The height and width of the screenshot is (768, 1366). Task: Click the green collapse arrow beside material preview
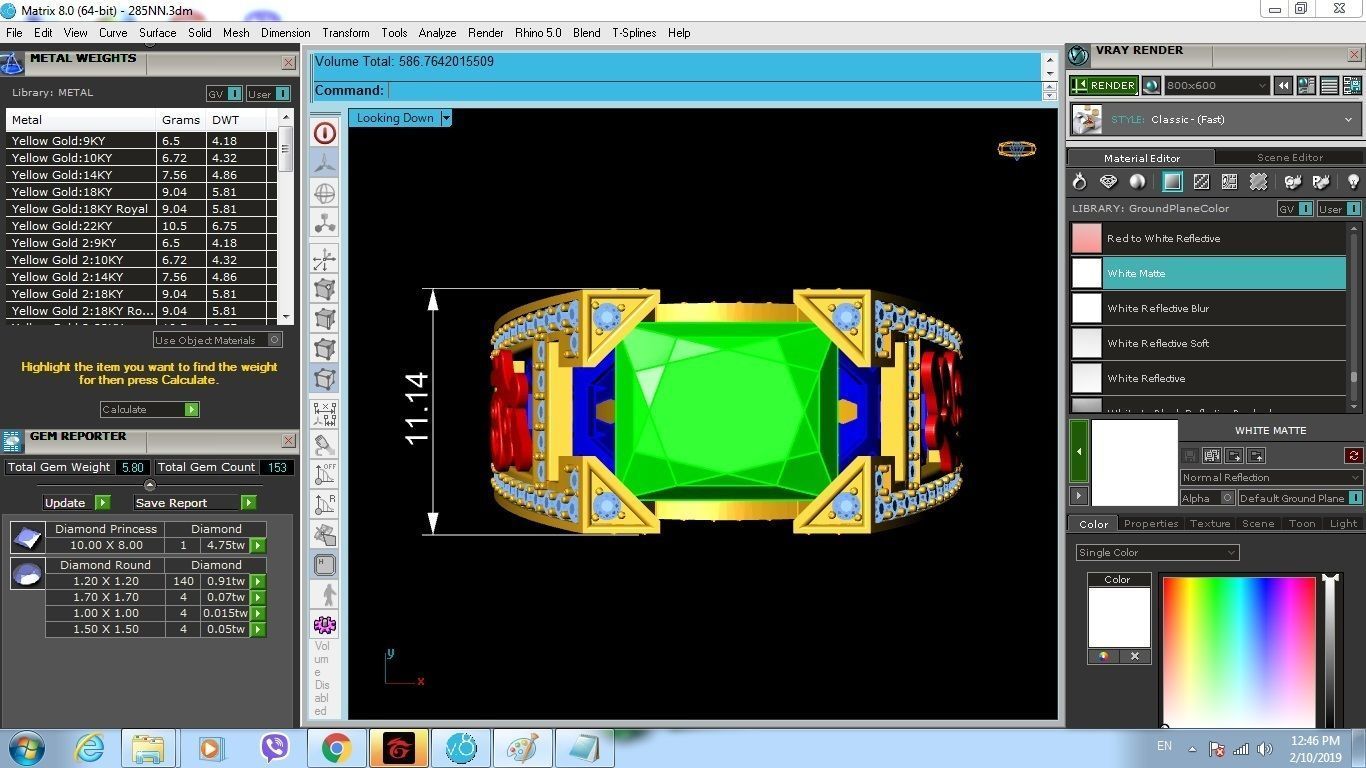(1078, 451)
